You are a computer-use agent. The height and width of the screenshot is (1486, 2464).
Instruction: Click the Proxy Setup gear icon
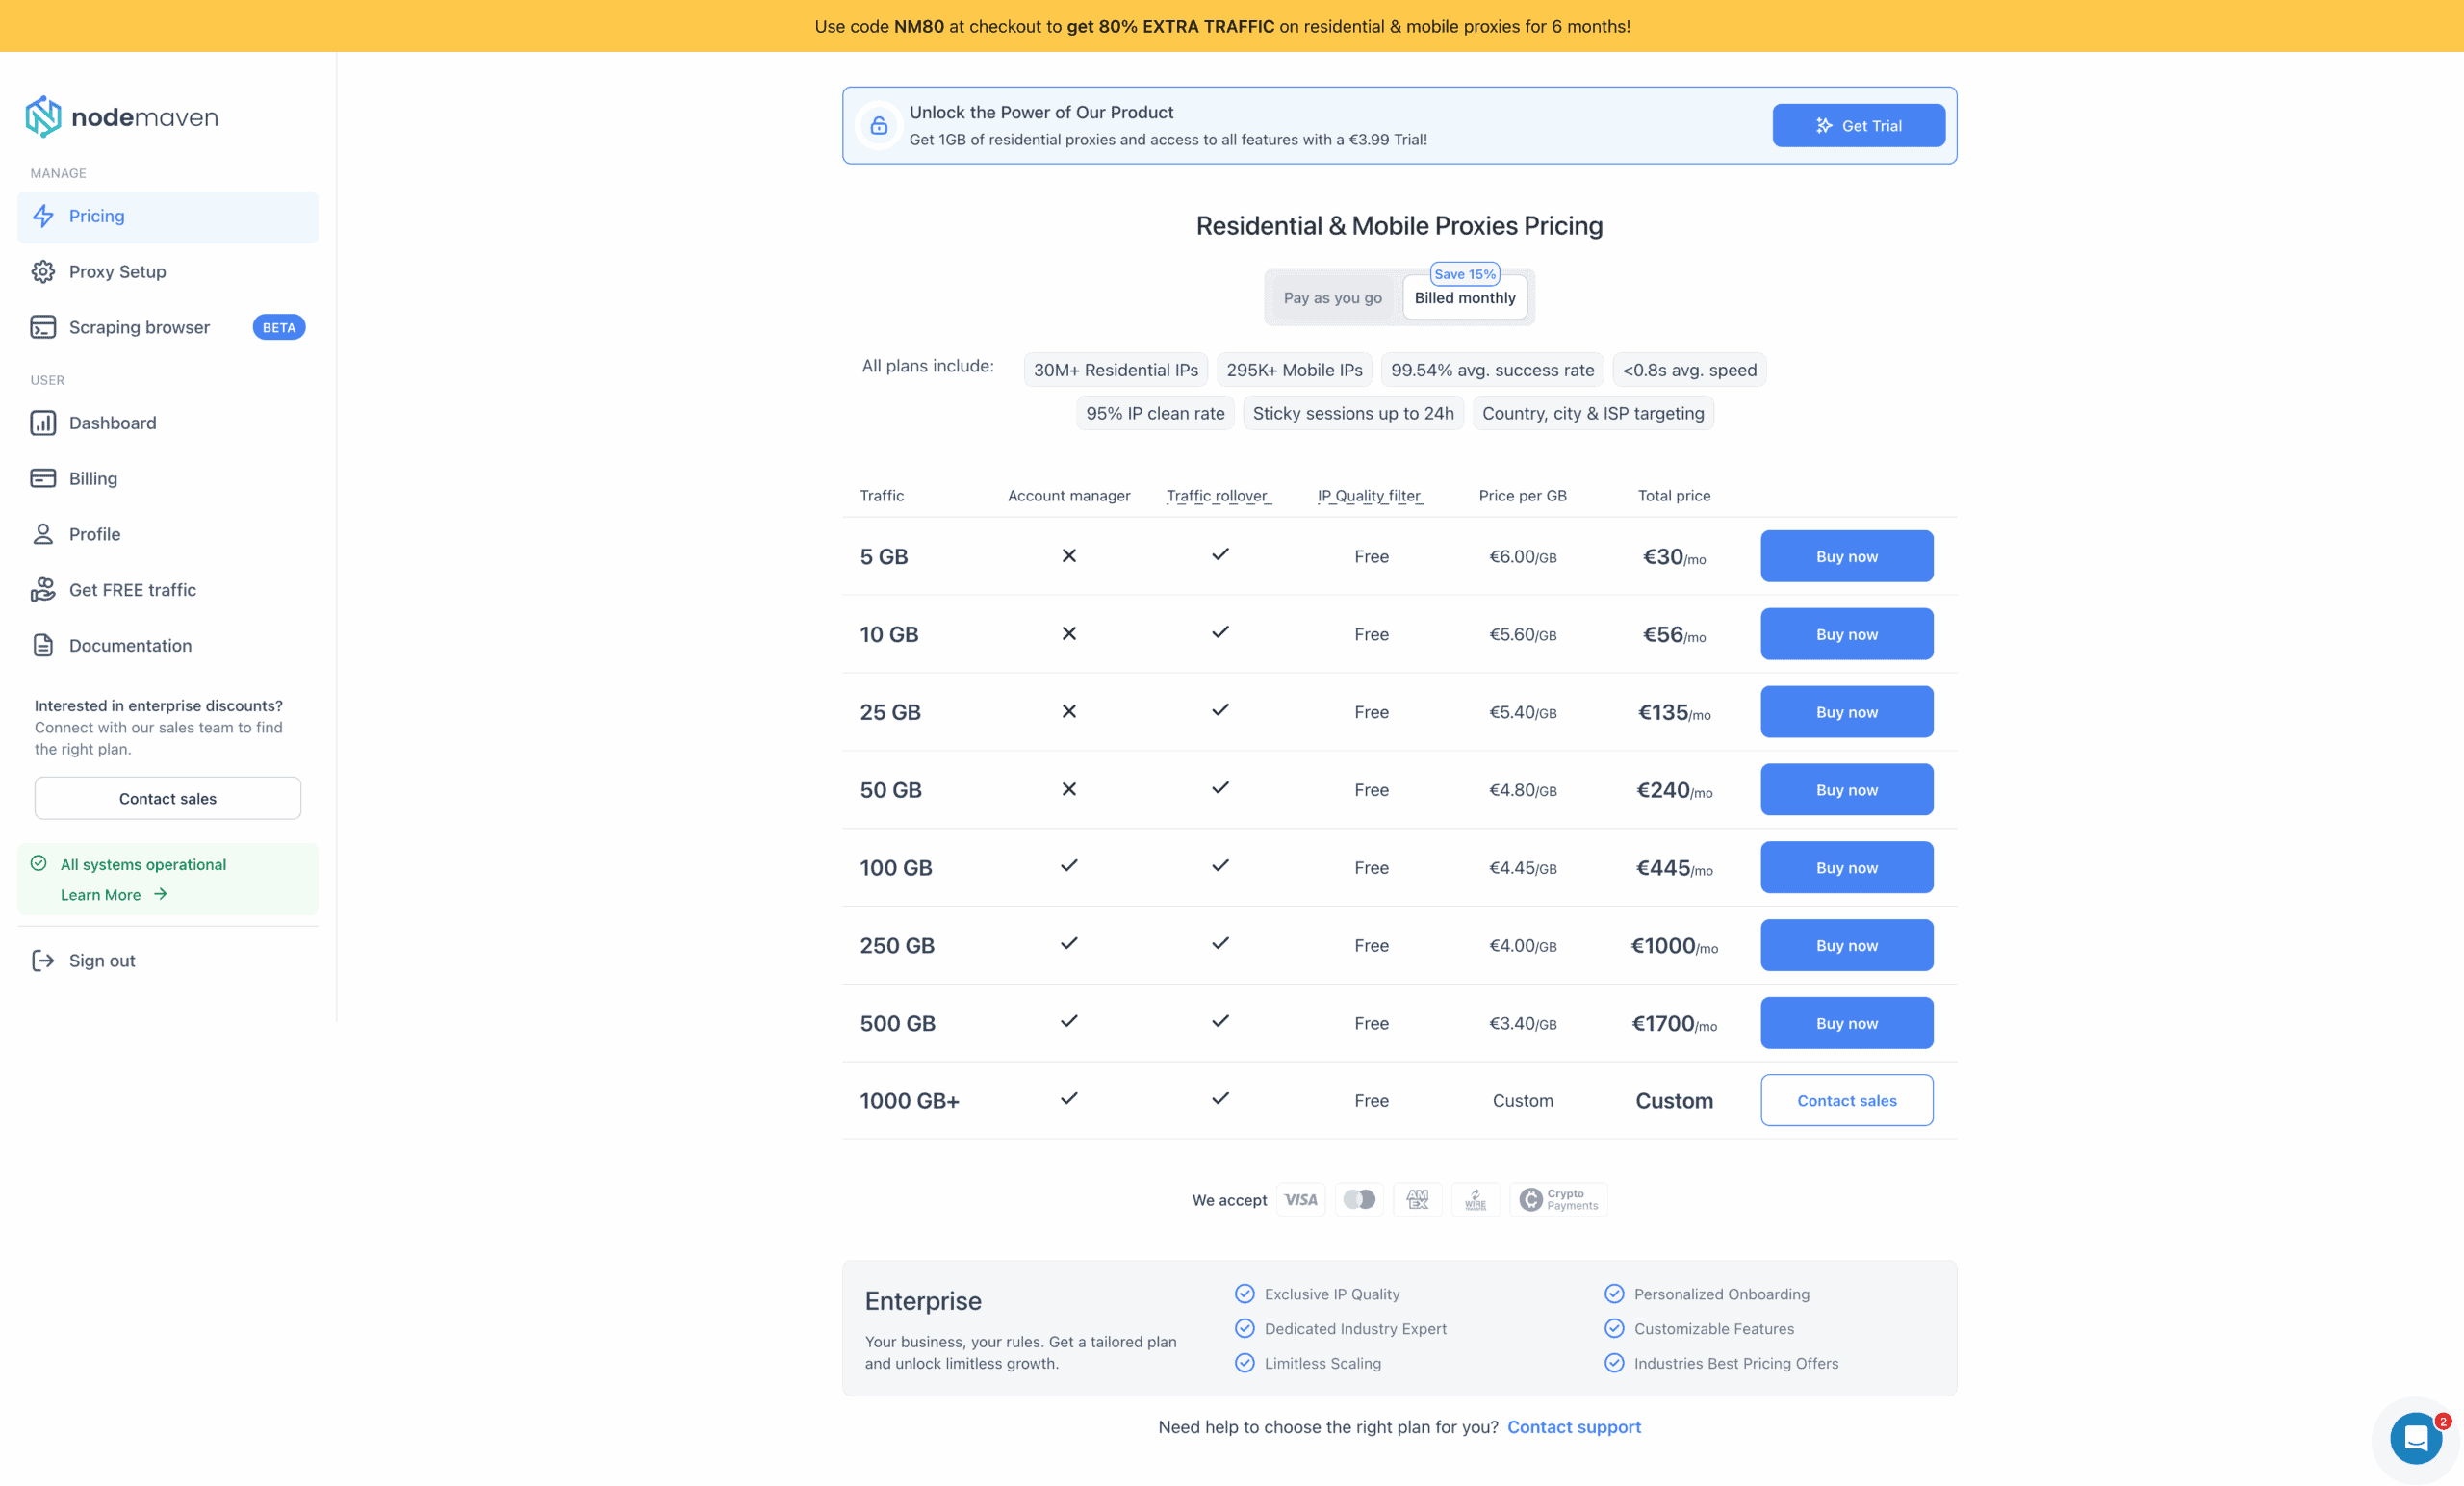point(43,272)
